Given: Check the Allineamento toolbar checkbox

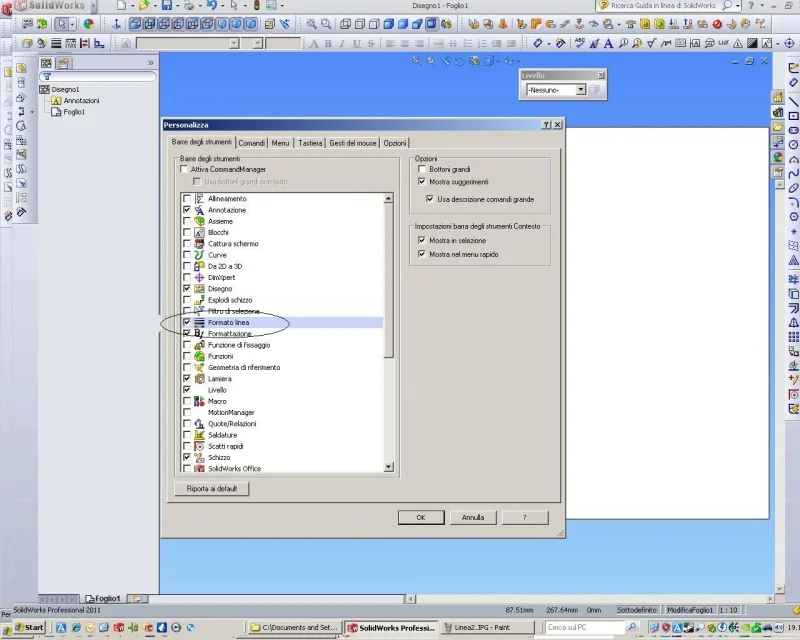Looking at the screenshot, I should coord(187,199).
